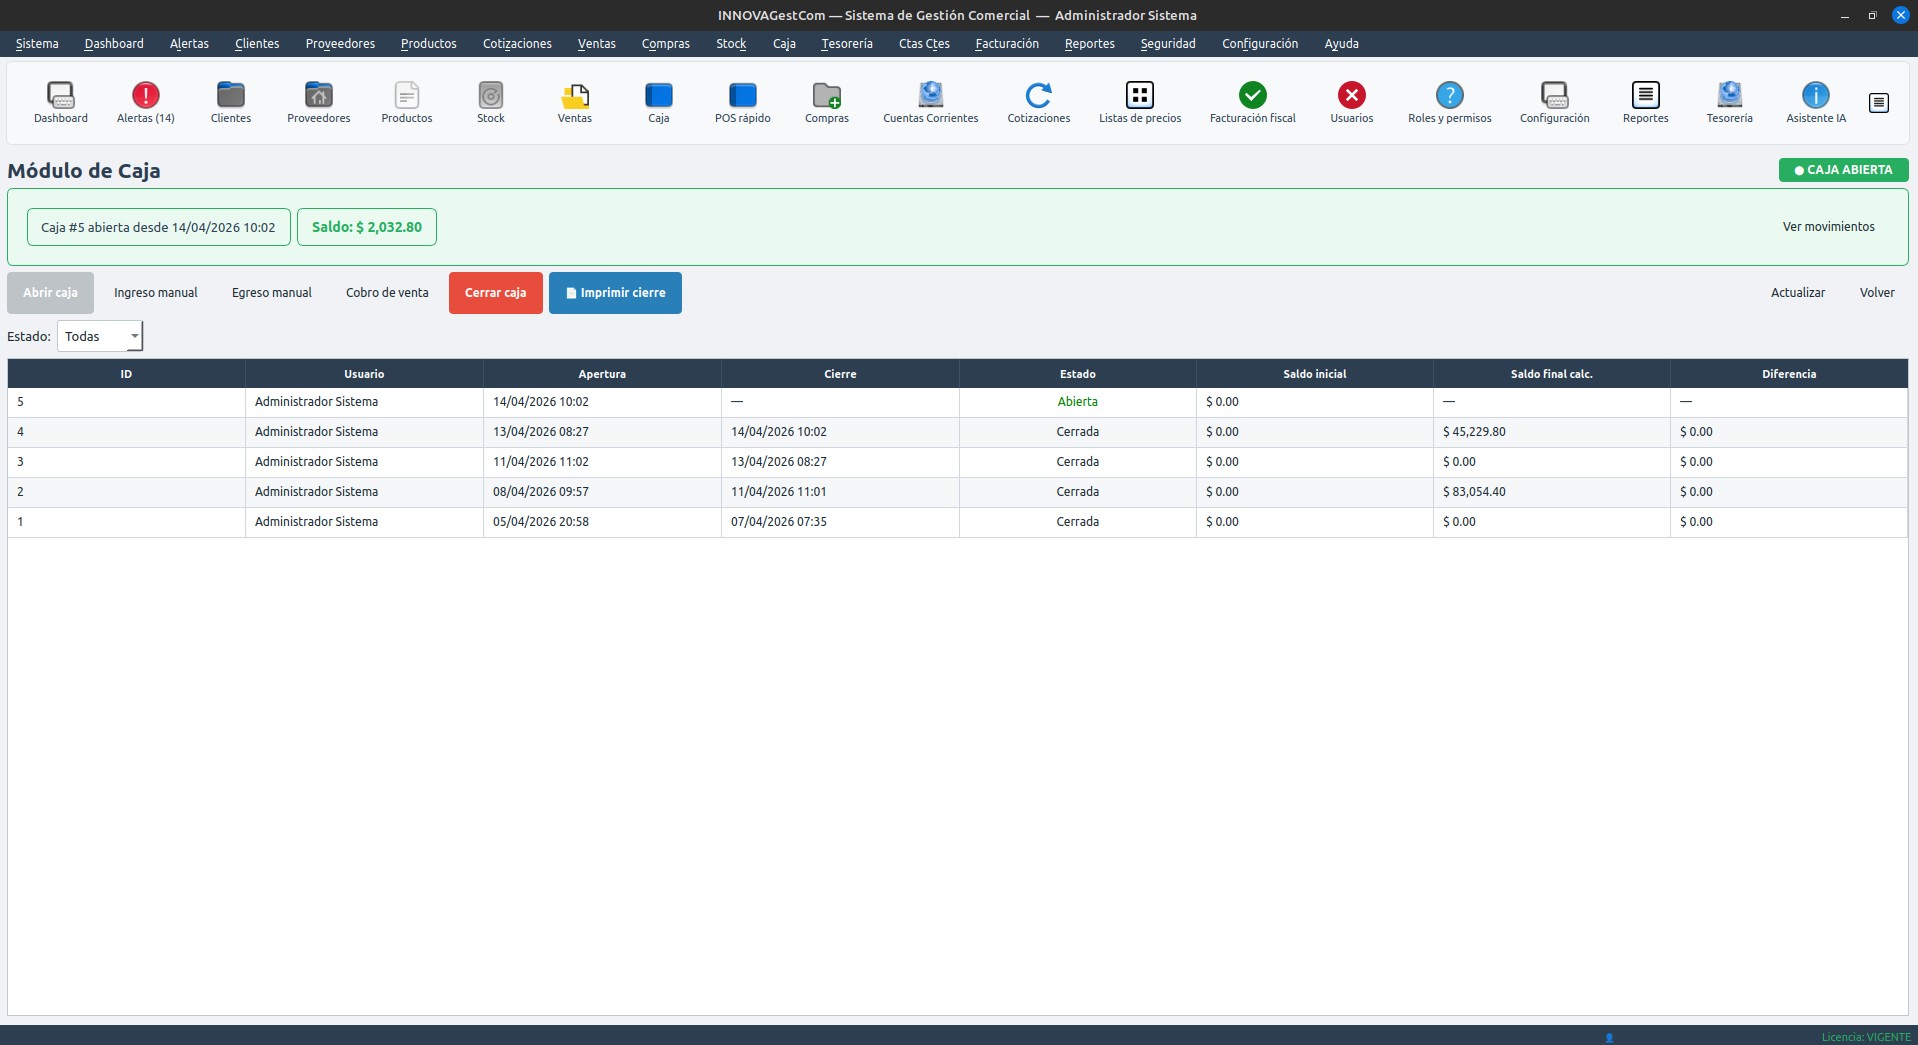This screenshot has height=1045, width=1918.
Task: Open the Asistente IA icon
Action: (x=1815, y=96)
